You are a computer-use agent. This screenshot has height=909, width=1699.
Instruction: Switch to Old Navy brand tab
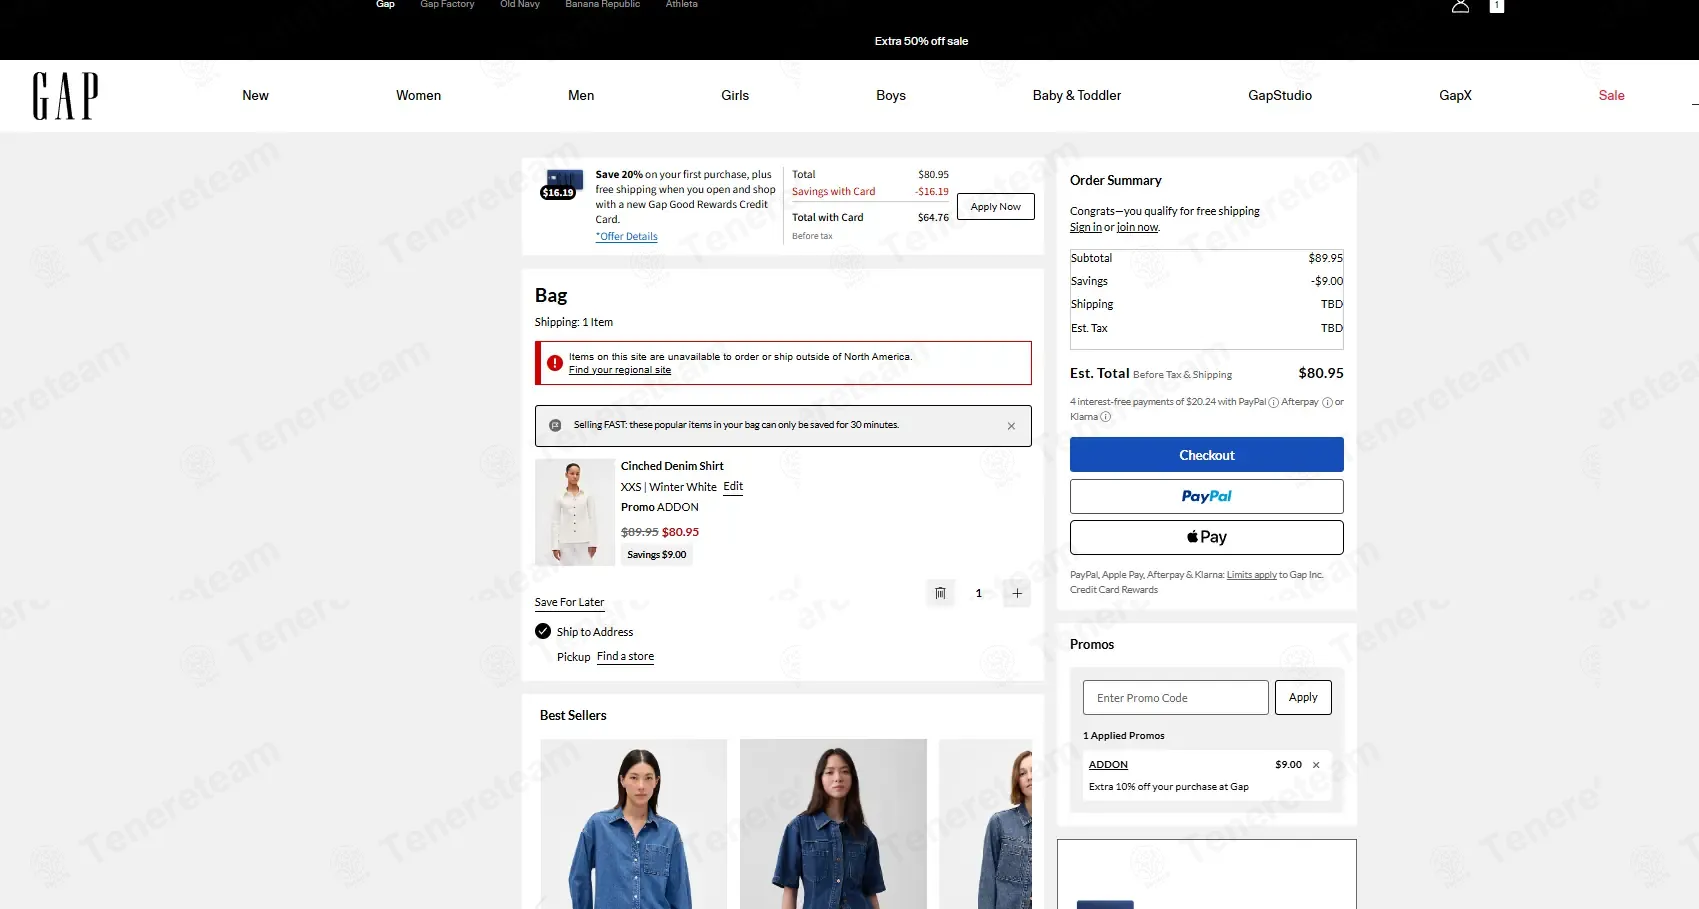520,4
